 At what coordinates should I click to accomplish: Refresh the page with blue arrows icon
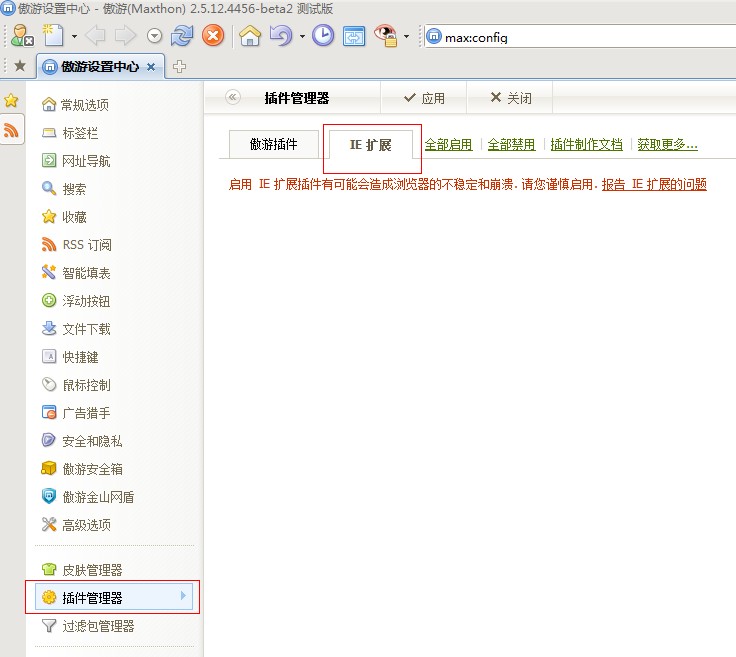coord(182,36)
